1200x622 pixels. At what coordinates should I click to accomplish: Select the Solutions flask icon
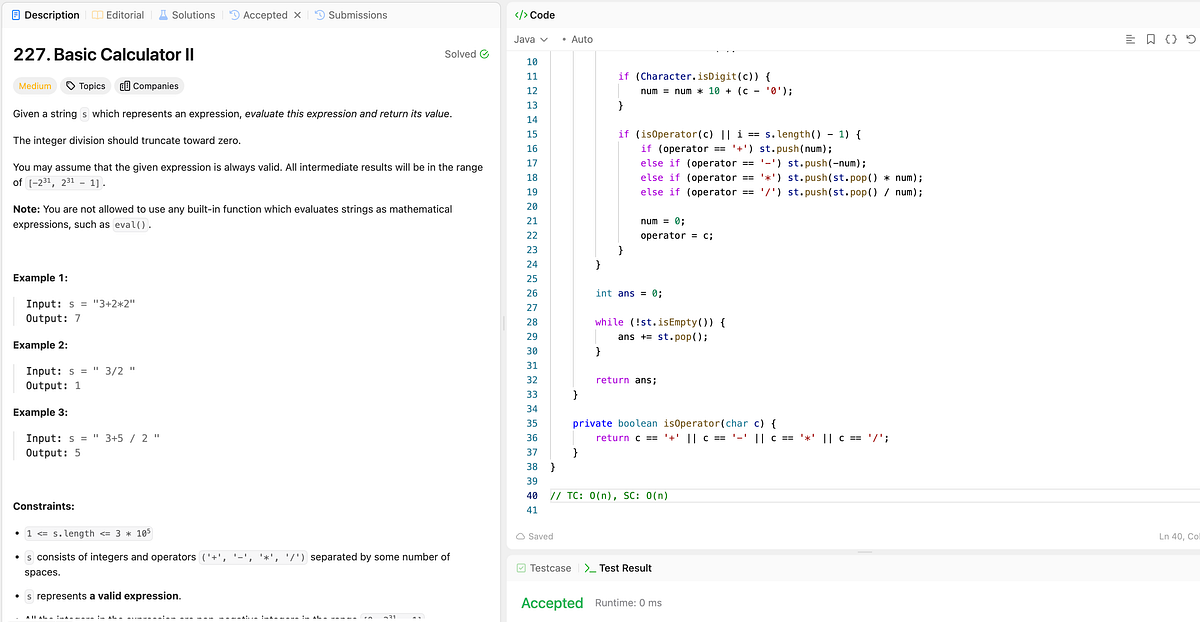coord(164,14)
